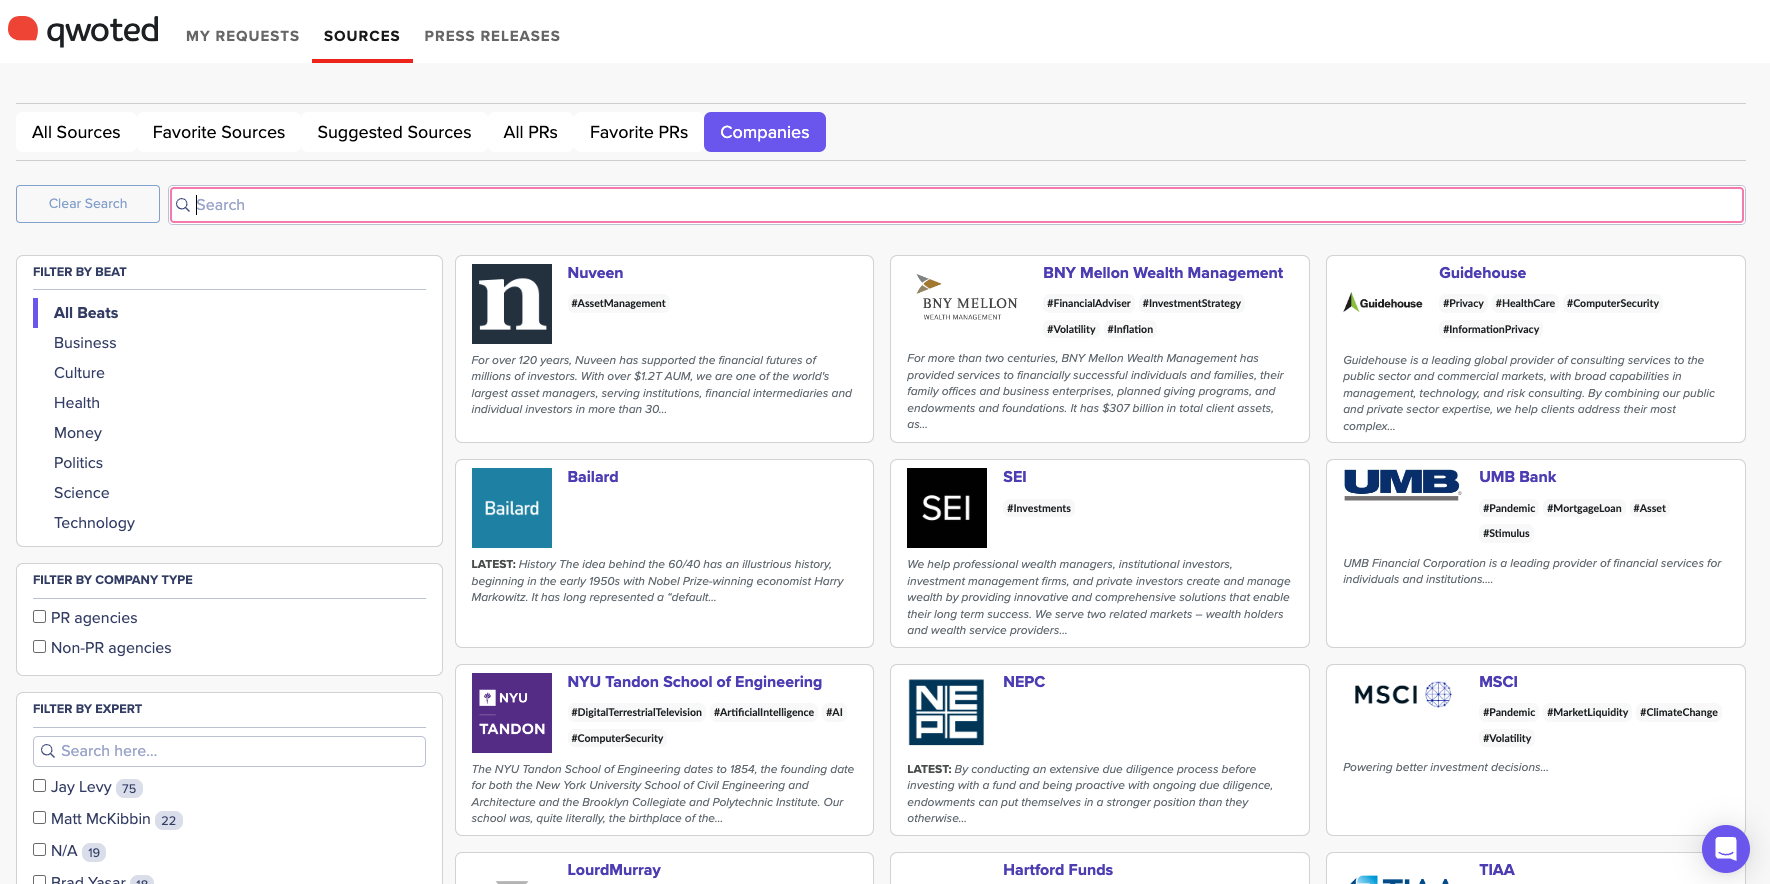The height and width of the screenshot is (884, 1770).
Task: Switch to Suggested Sources tab
Action: [394, 132]
